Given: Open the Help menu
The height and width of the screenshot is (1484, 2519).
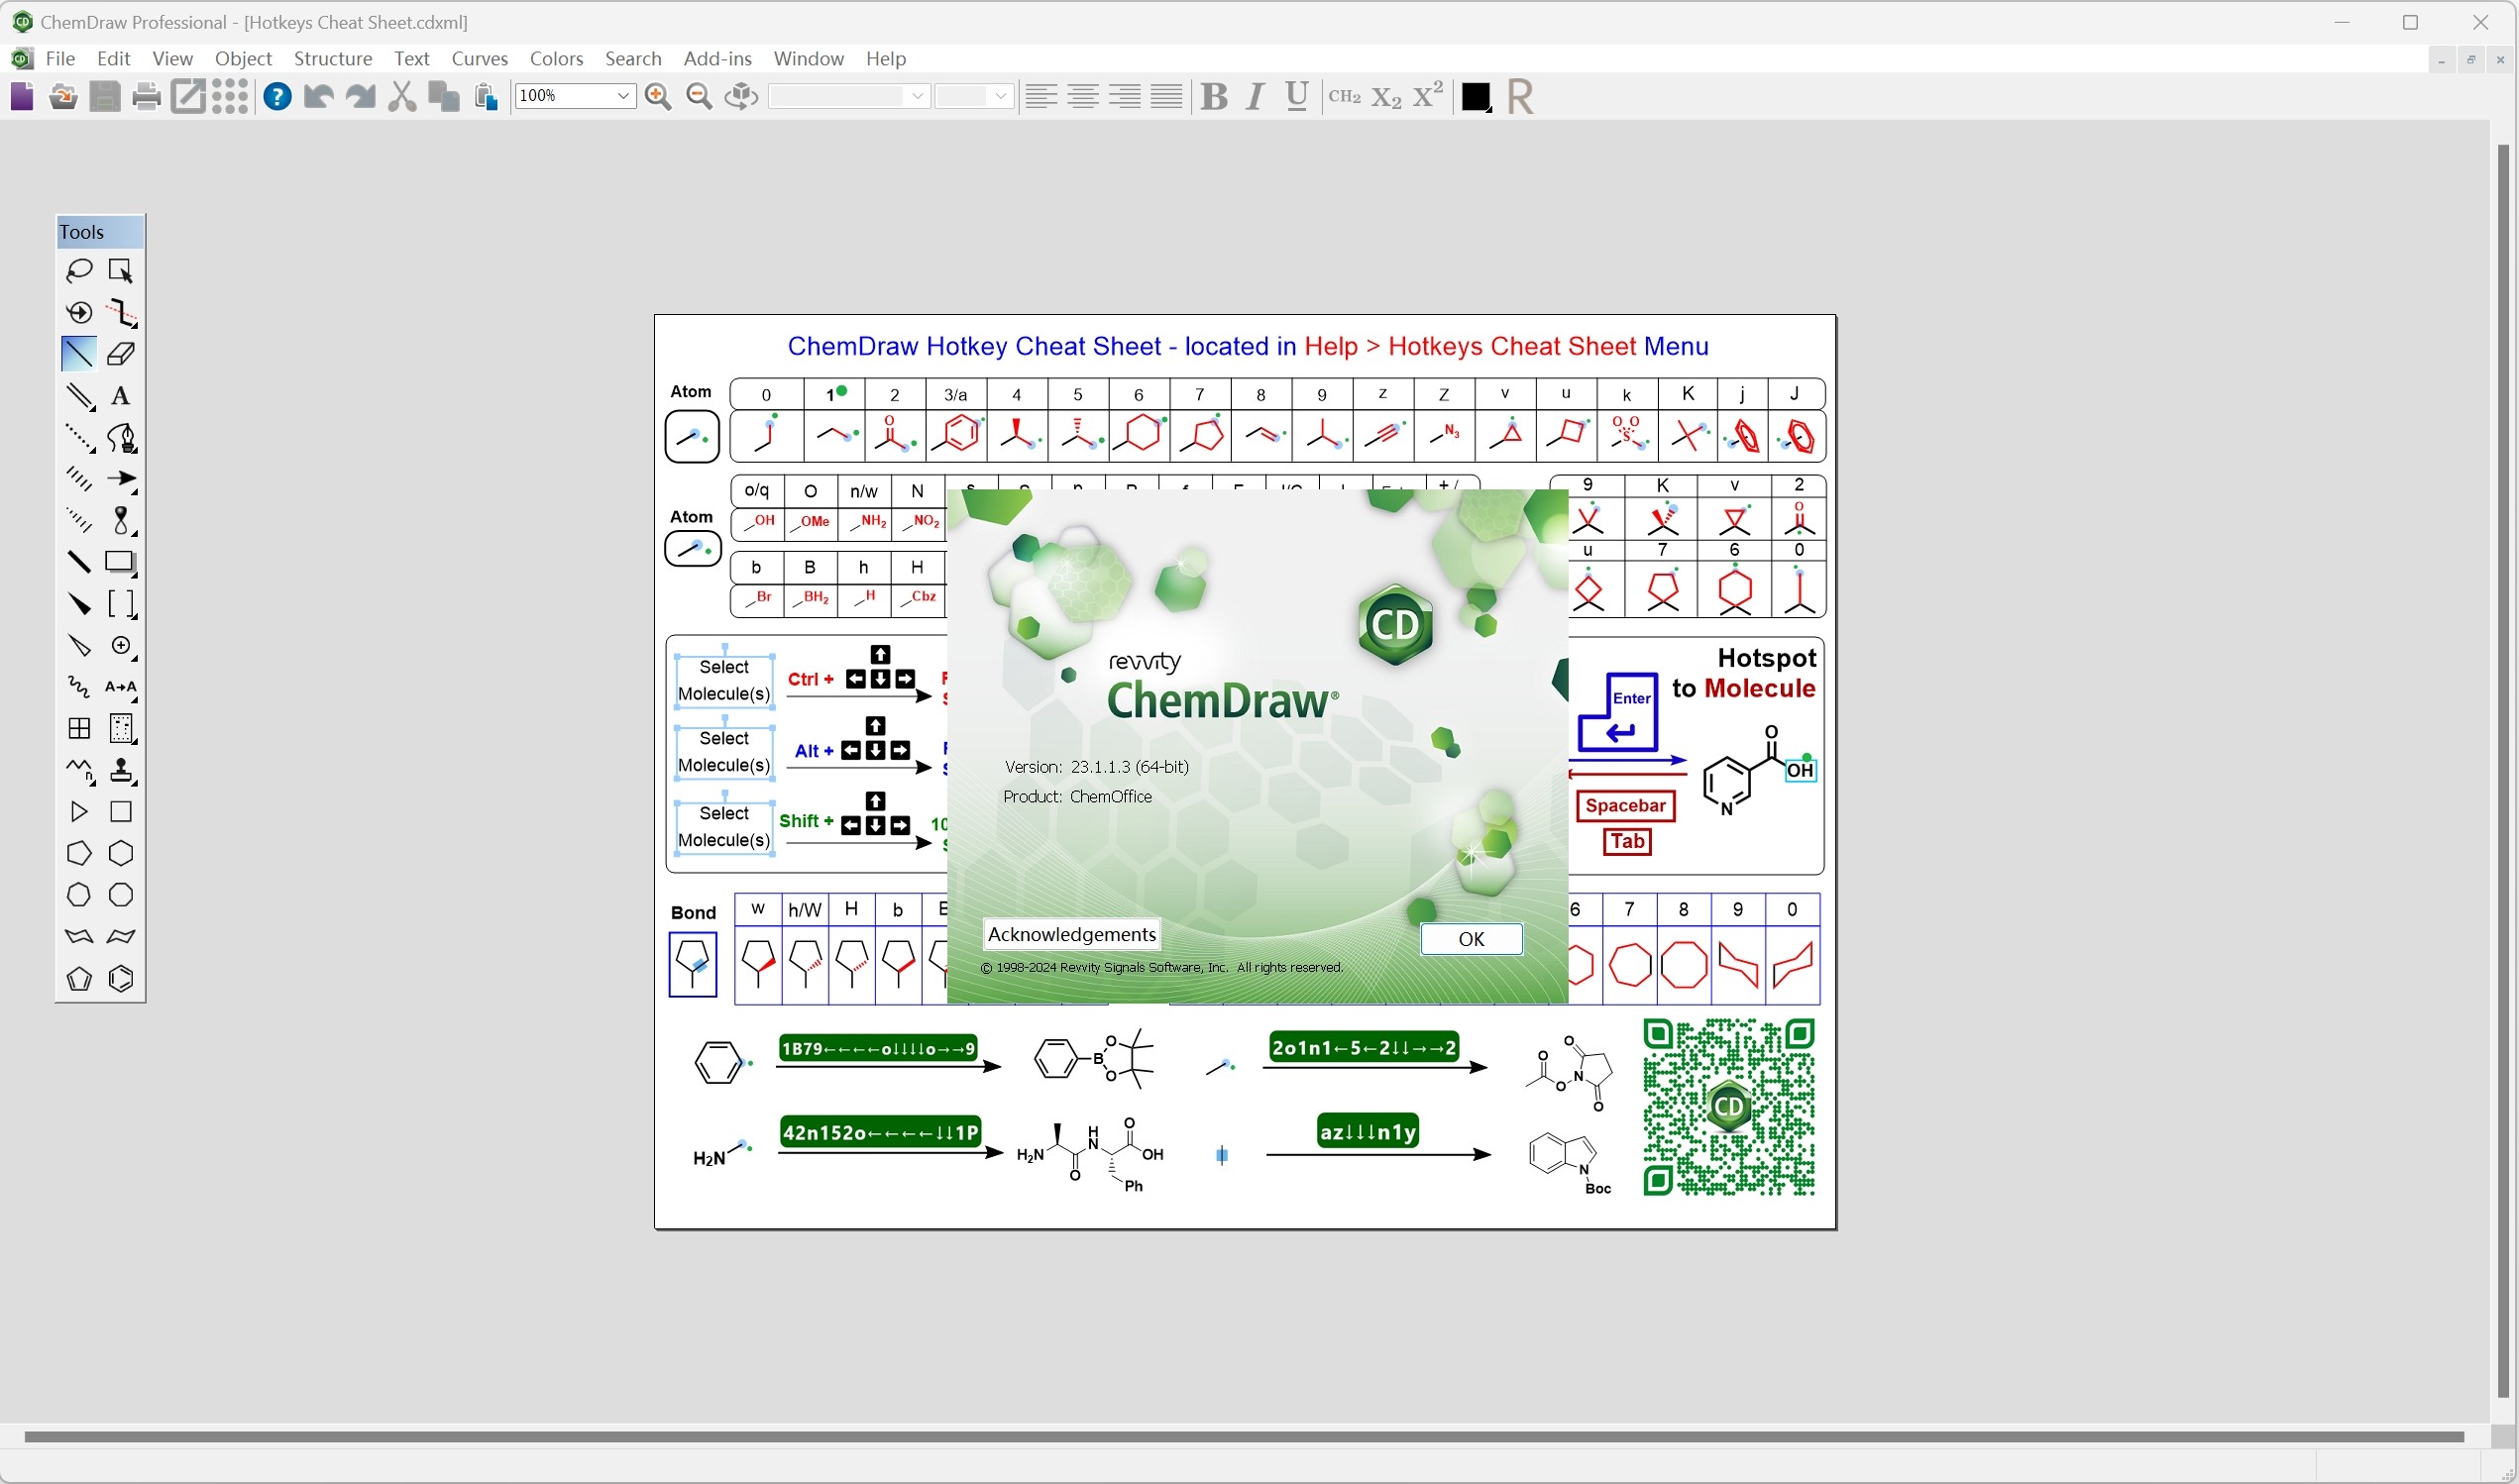Looking at the screenshot, I should (x=886, y=59).
